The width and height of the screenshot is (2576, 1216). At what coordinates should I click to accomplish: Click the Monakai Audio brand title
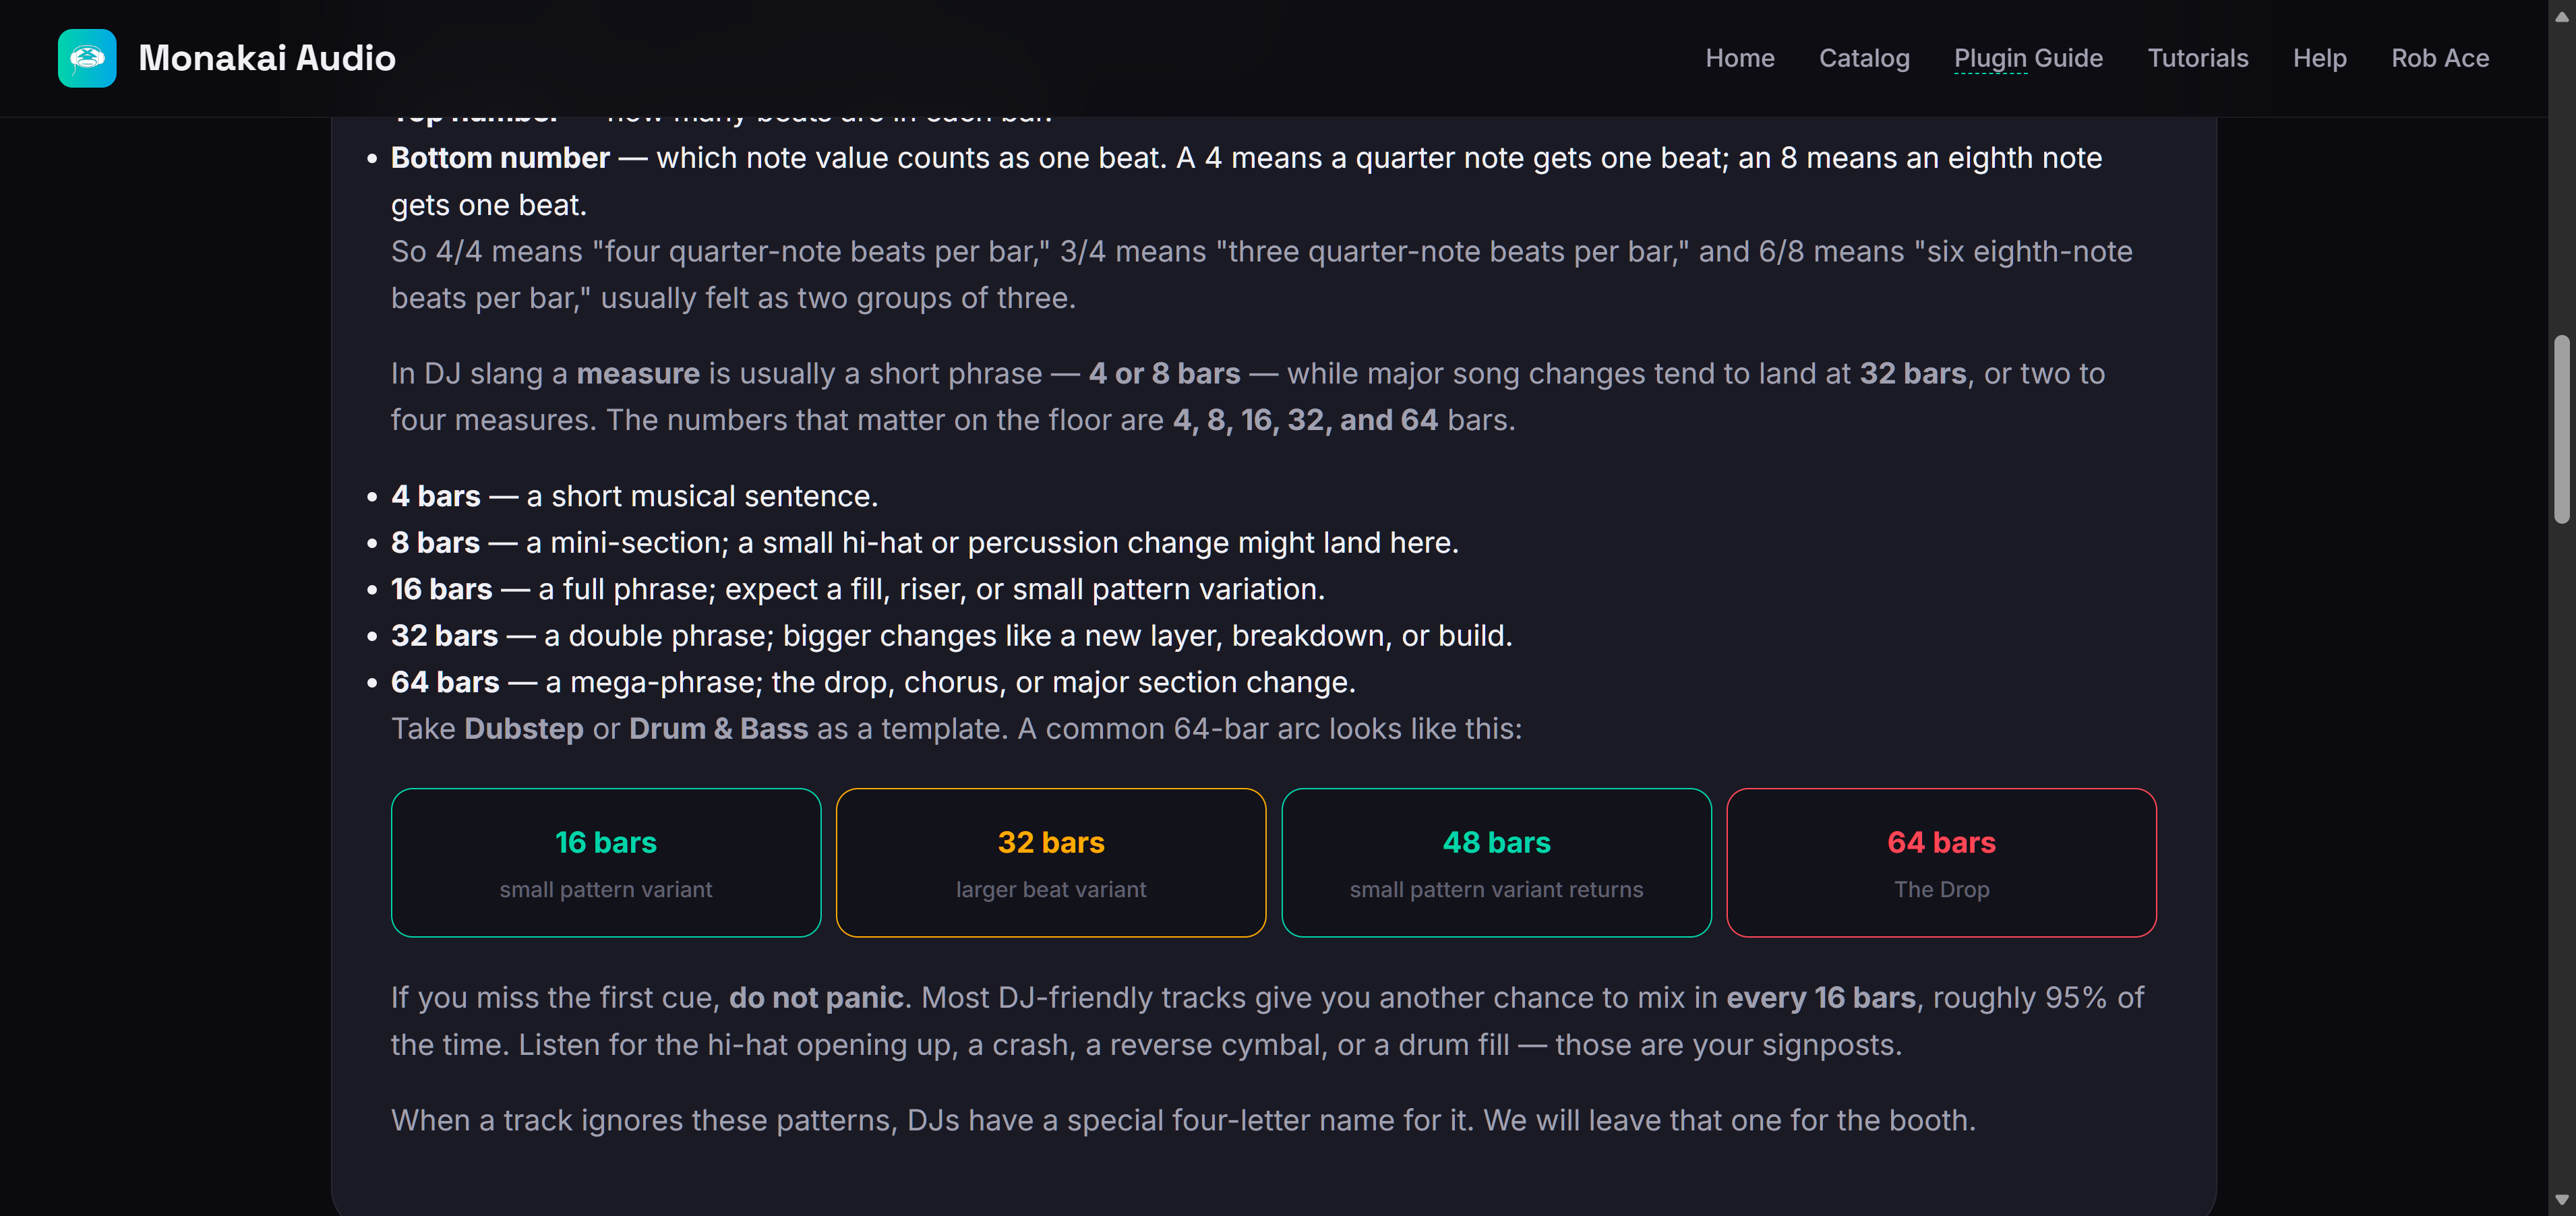[267, 58]
